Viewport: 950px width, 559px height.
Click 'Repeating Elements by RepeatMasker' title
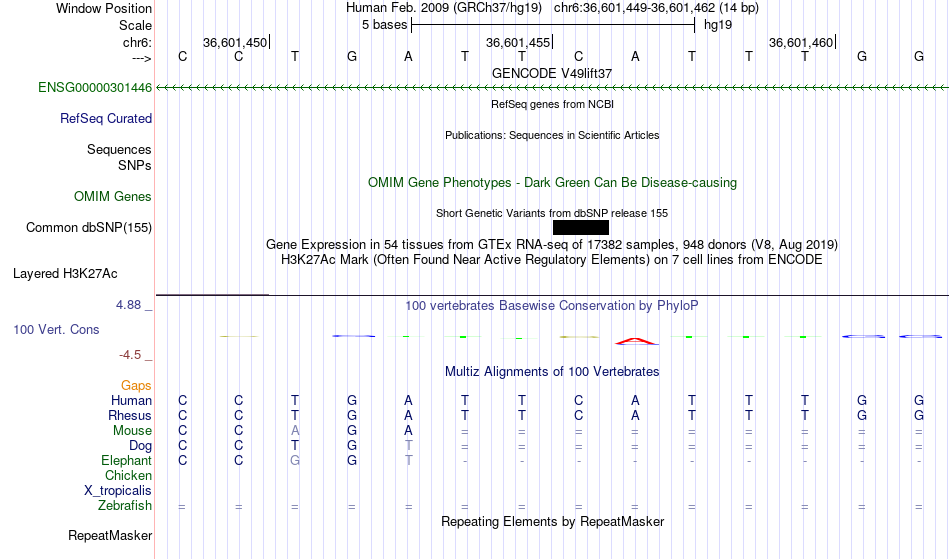552,522
